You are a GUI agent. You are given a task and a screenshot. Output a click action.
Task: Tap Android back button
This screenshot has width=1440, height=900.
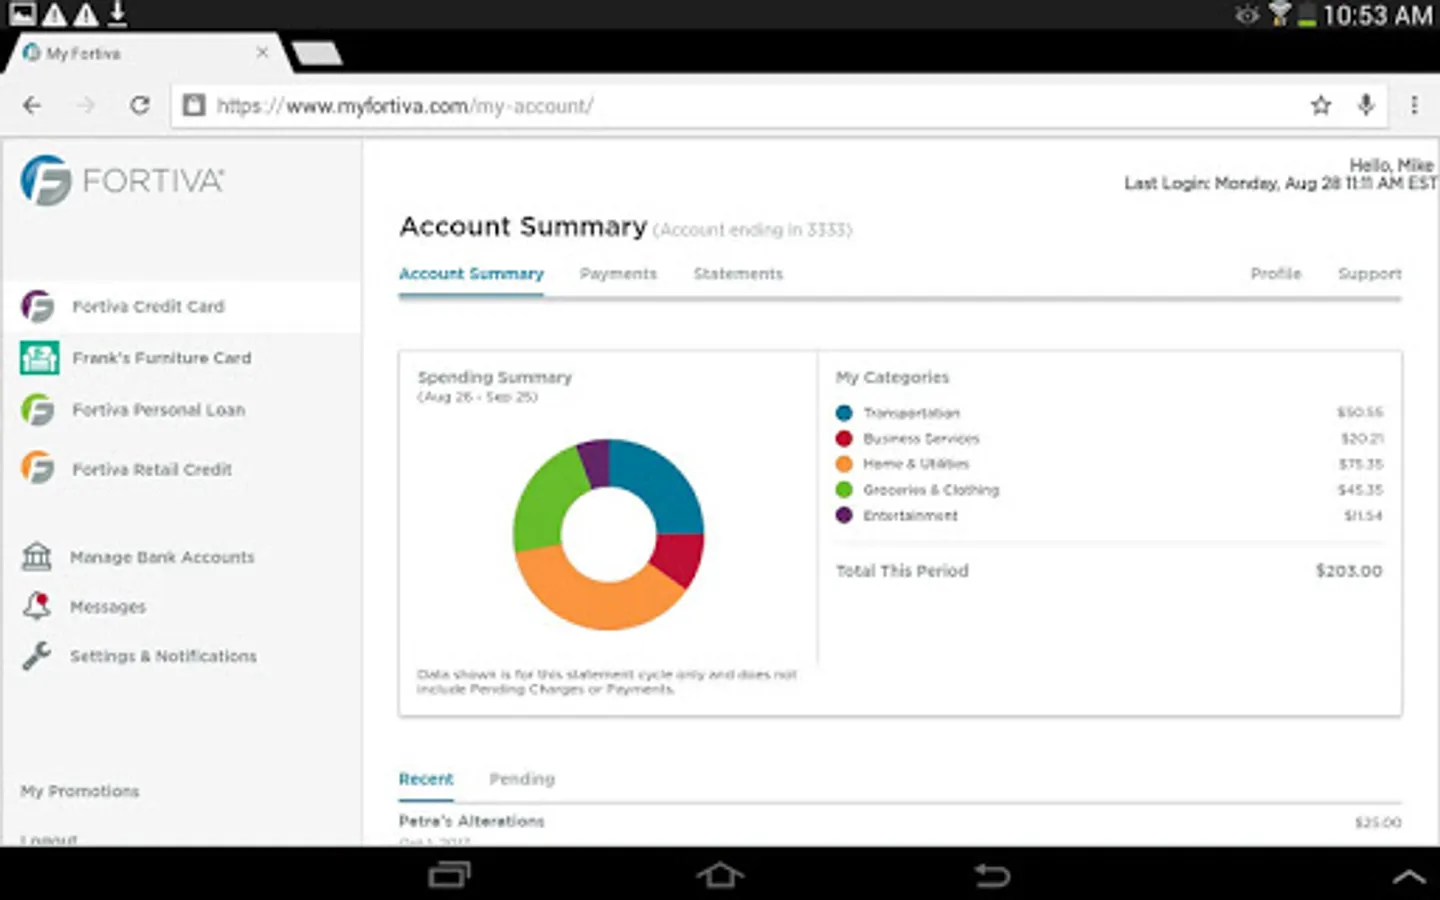(992, 875)
